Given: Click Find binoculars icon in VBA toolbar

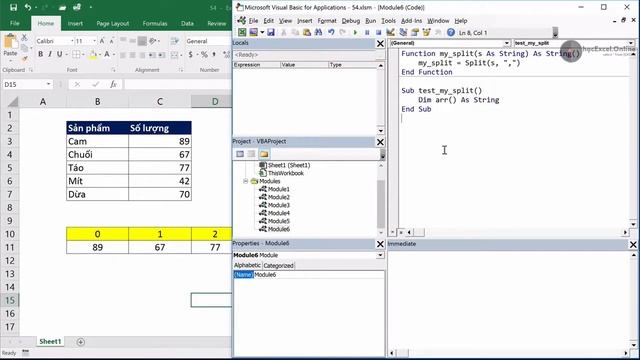Looking at the screenshot, I should tap(318, 32).
